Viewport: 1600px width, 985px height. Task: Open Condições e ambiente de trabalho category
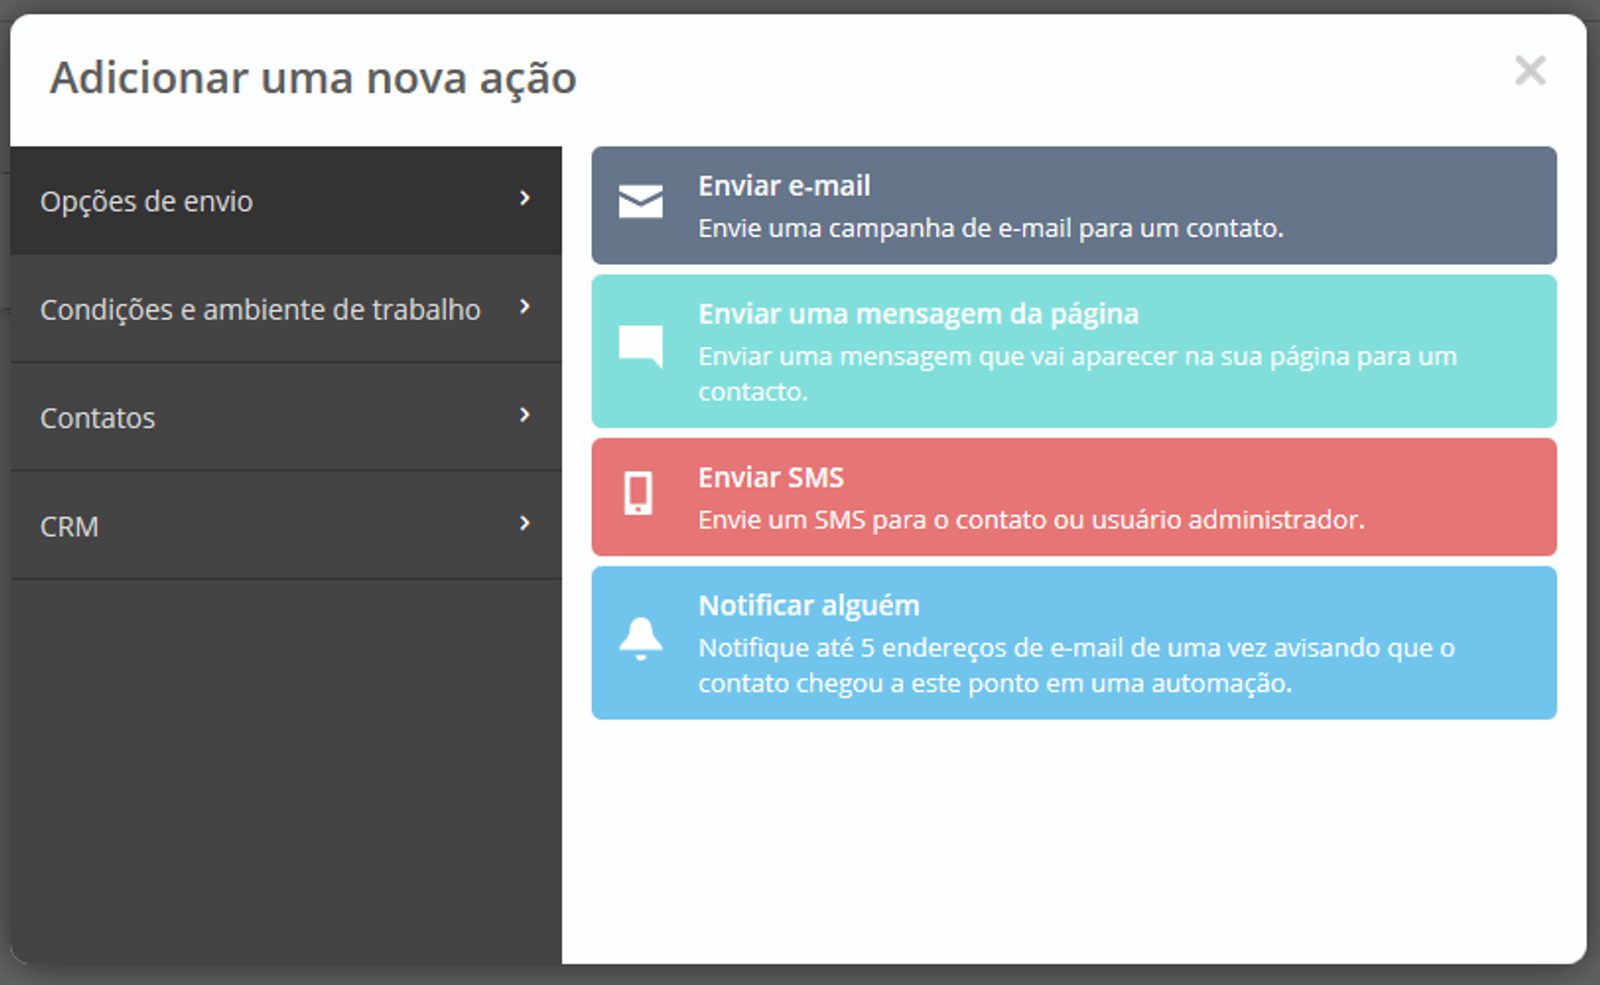(x=286, y=309)
